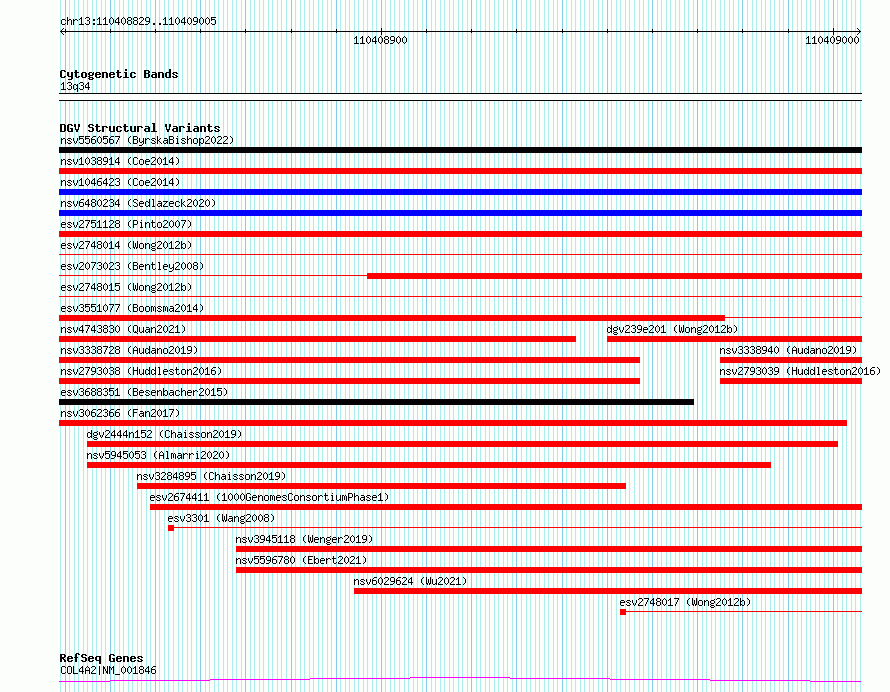Click the 110408900 ruler position label

(380, 41)
